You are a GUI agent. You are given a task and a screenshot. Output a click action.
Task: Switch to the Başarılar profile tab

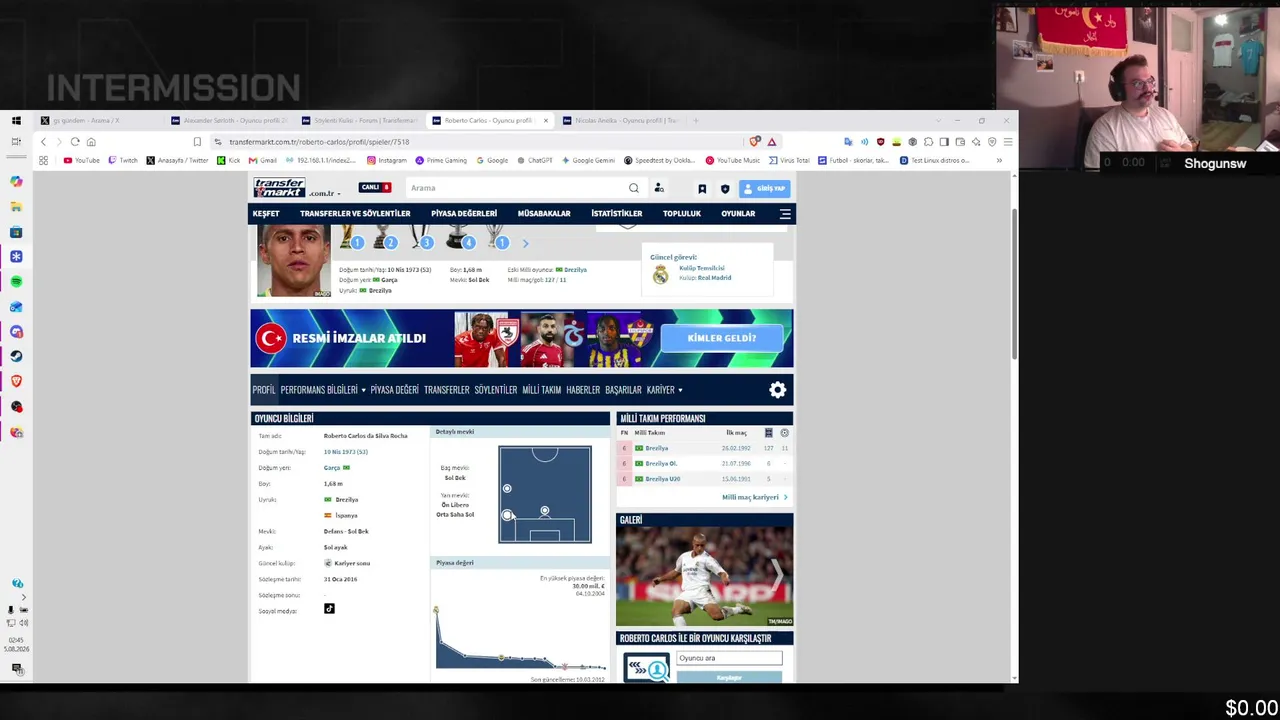pyautogui.click(x=623, y=390)
